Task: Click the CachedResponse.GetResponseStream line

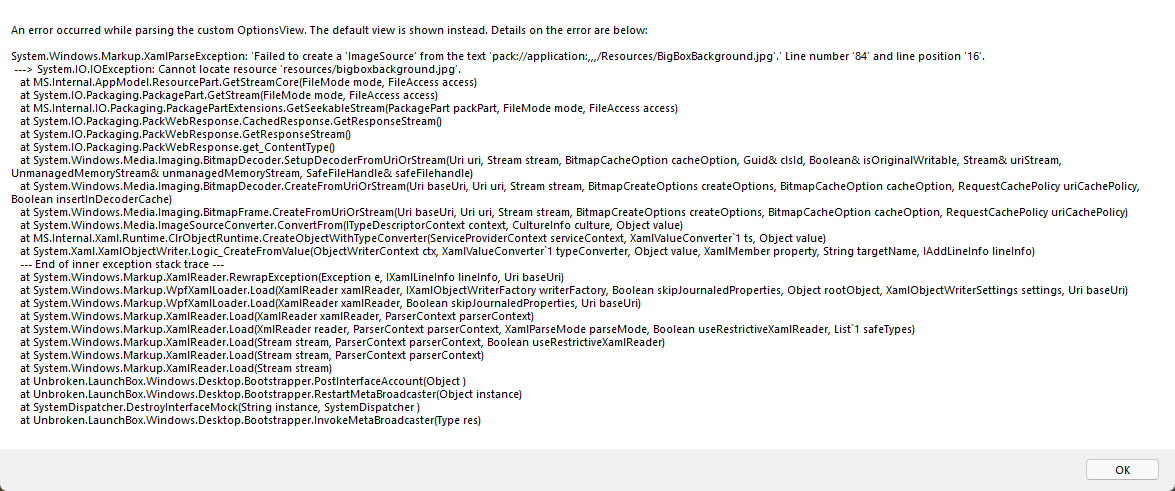Action: click(x=231, y=121)
